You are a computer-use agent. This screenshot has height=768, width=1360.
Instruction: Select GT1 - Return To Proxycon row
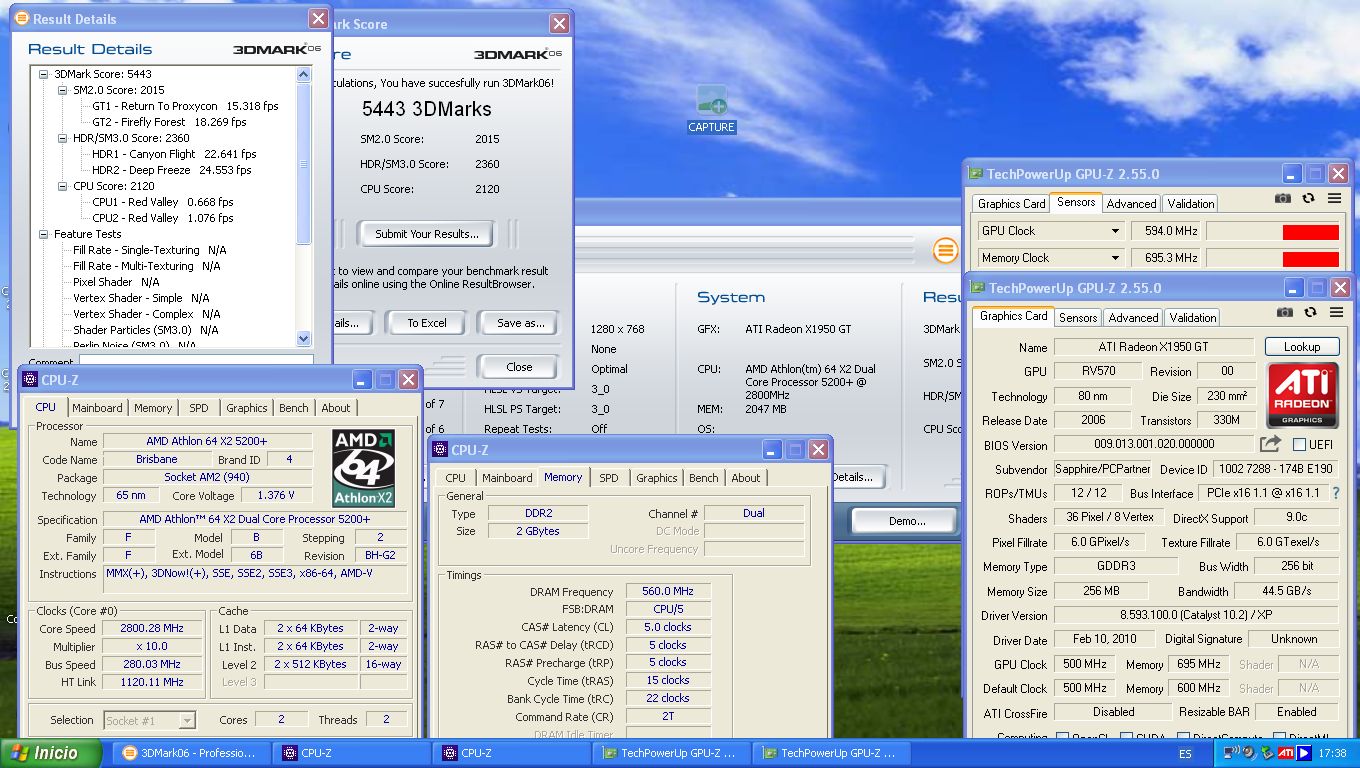coord(185,106)
